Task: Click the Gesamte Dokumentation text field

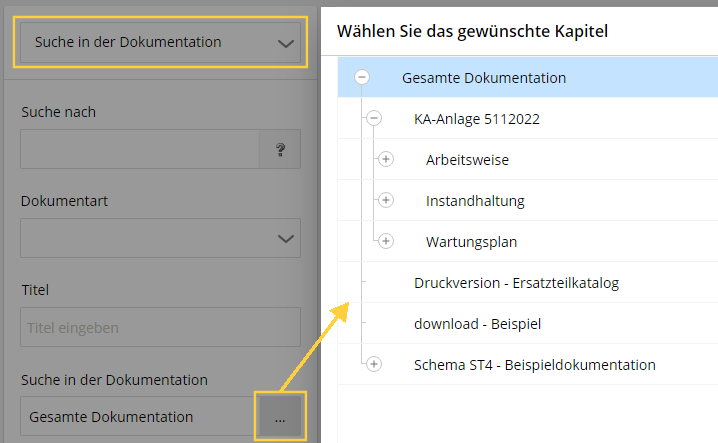Action: click(140, 416)
